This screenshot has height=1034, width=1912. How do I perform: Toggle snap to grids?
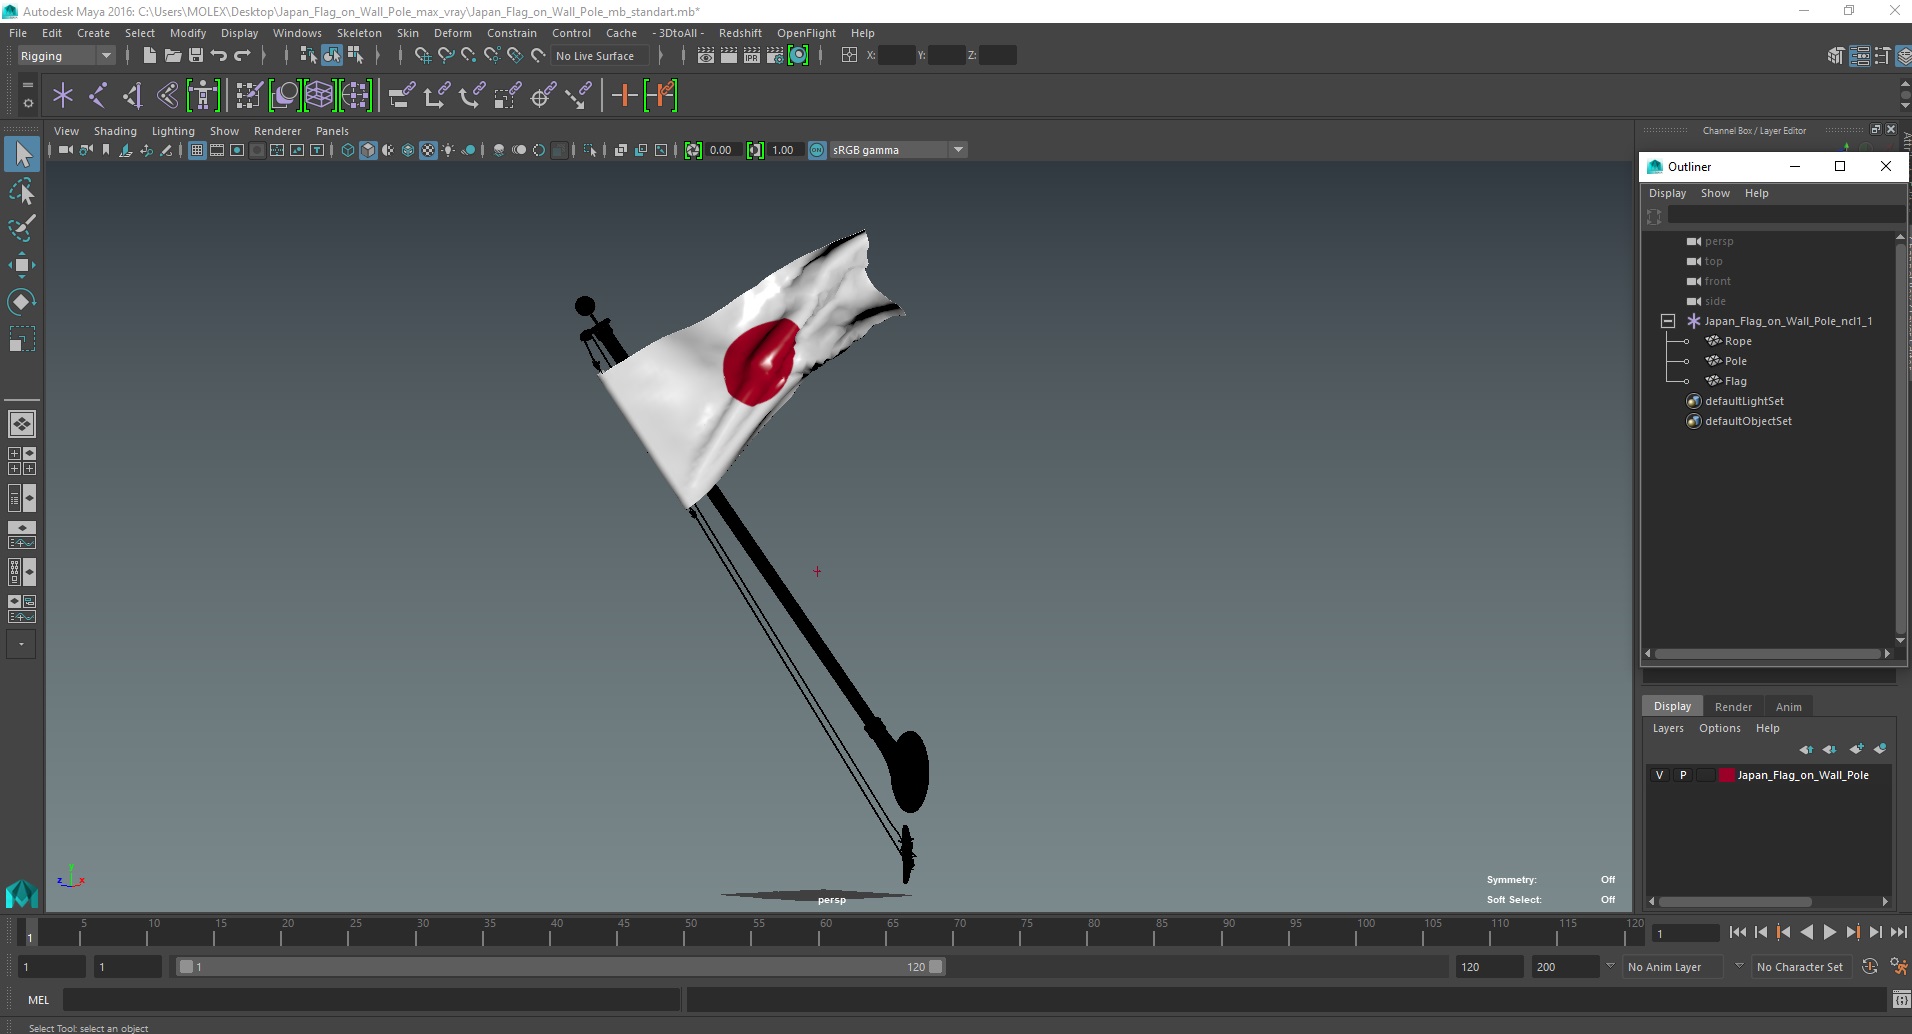(422, 56)
